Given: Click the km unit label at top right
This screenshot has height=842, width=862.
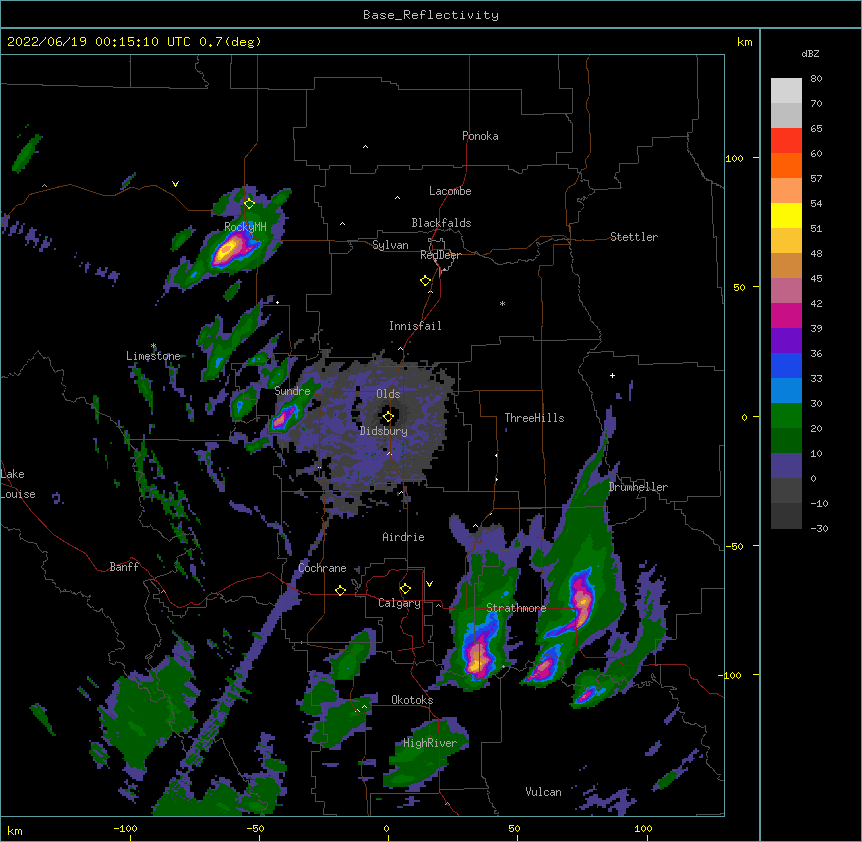Looking at the screenshot, I should click(744, 42).
